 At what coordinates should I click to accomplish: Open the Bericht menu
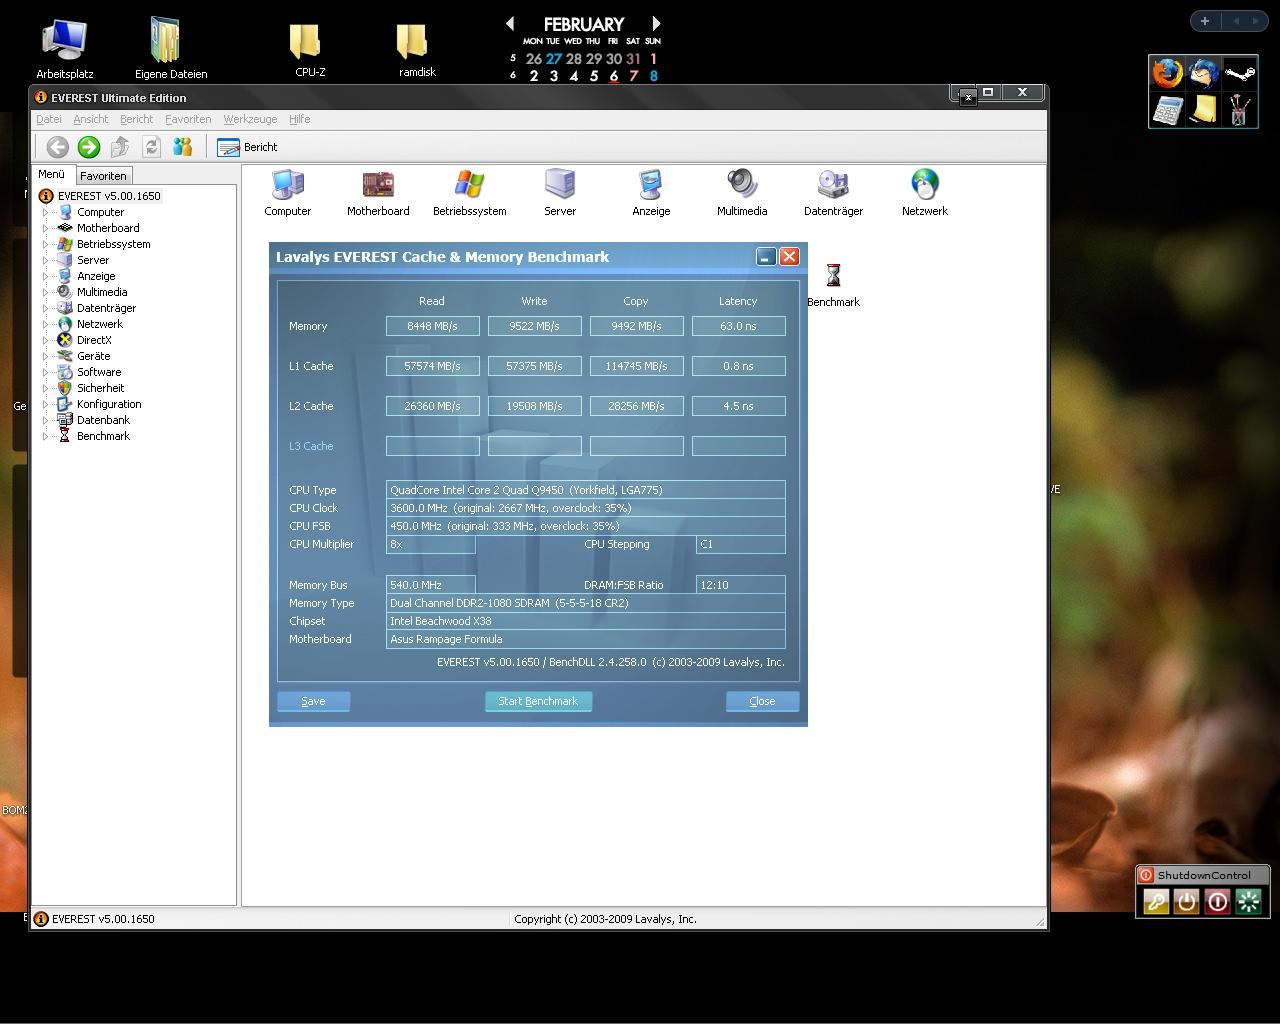point(136,119)
